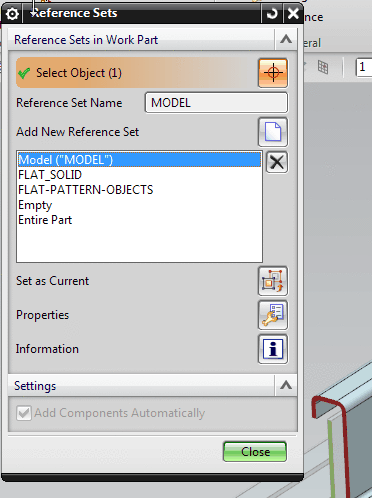Image resolution: width=372 pixels, height=498 pixels.
Task: Click the Set as Current icon
Action: coord(273,281)
